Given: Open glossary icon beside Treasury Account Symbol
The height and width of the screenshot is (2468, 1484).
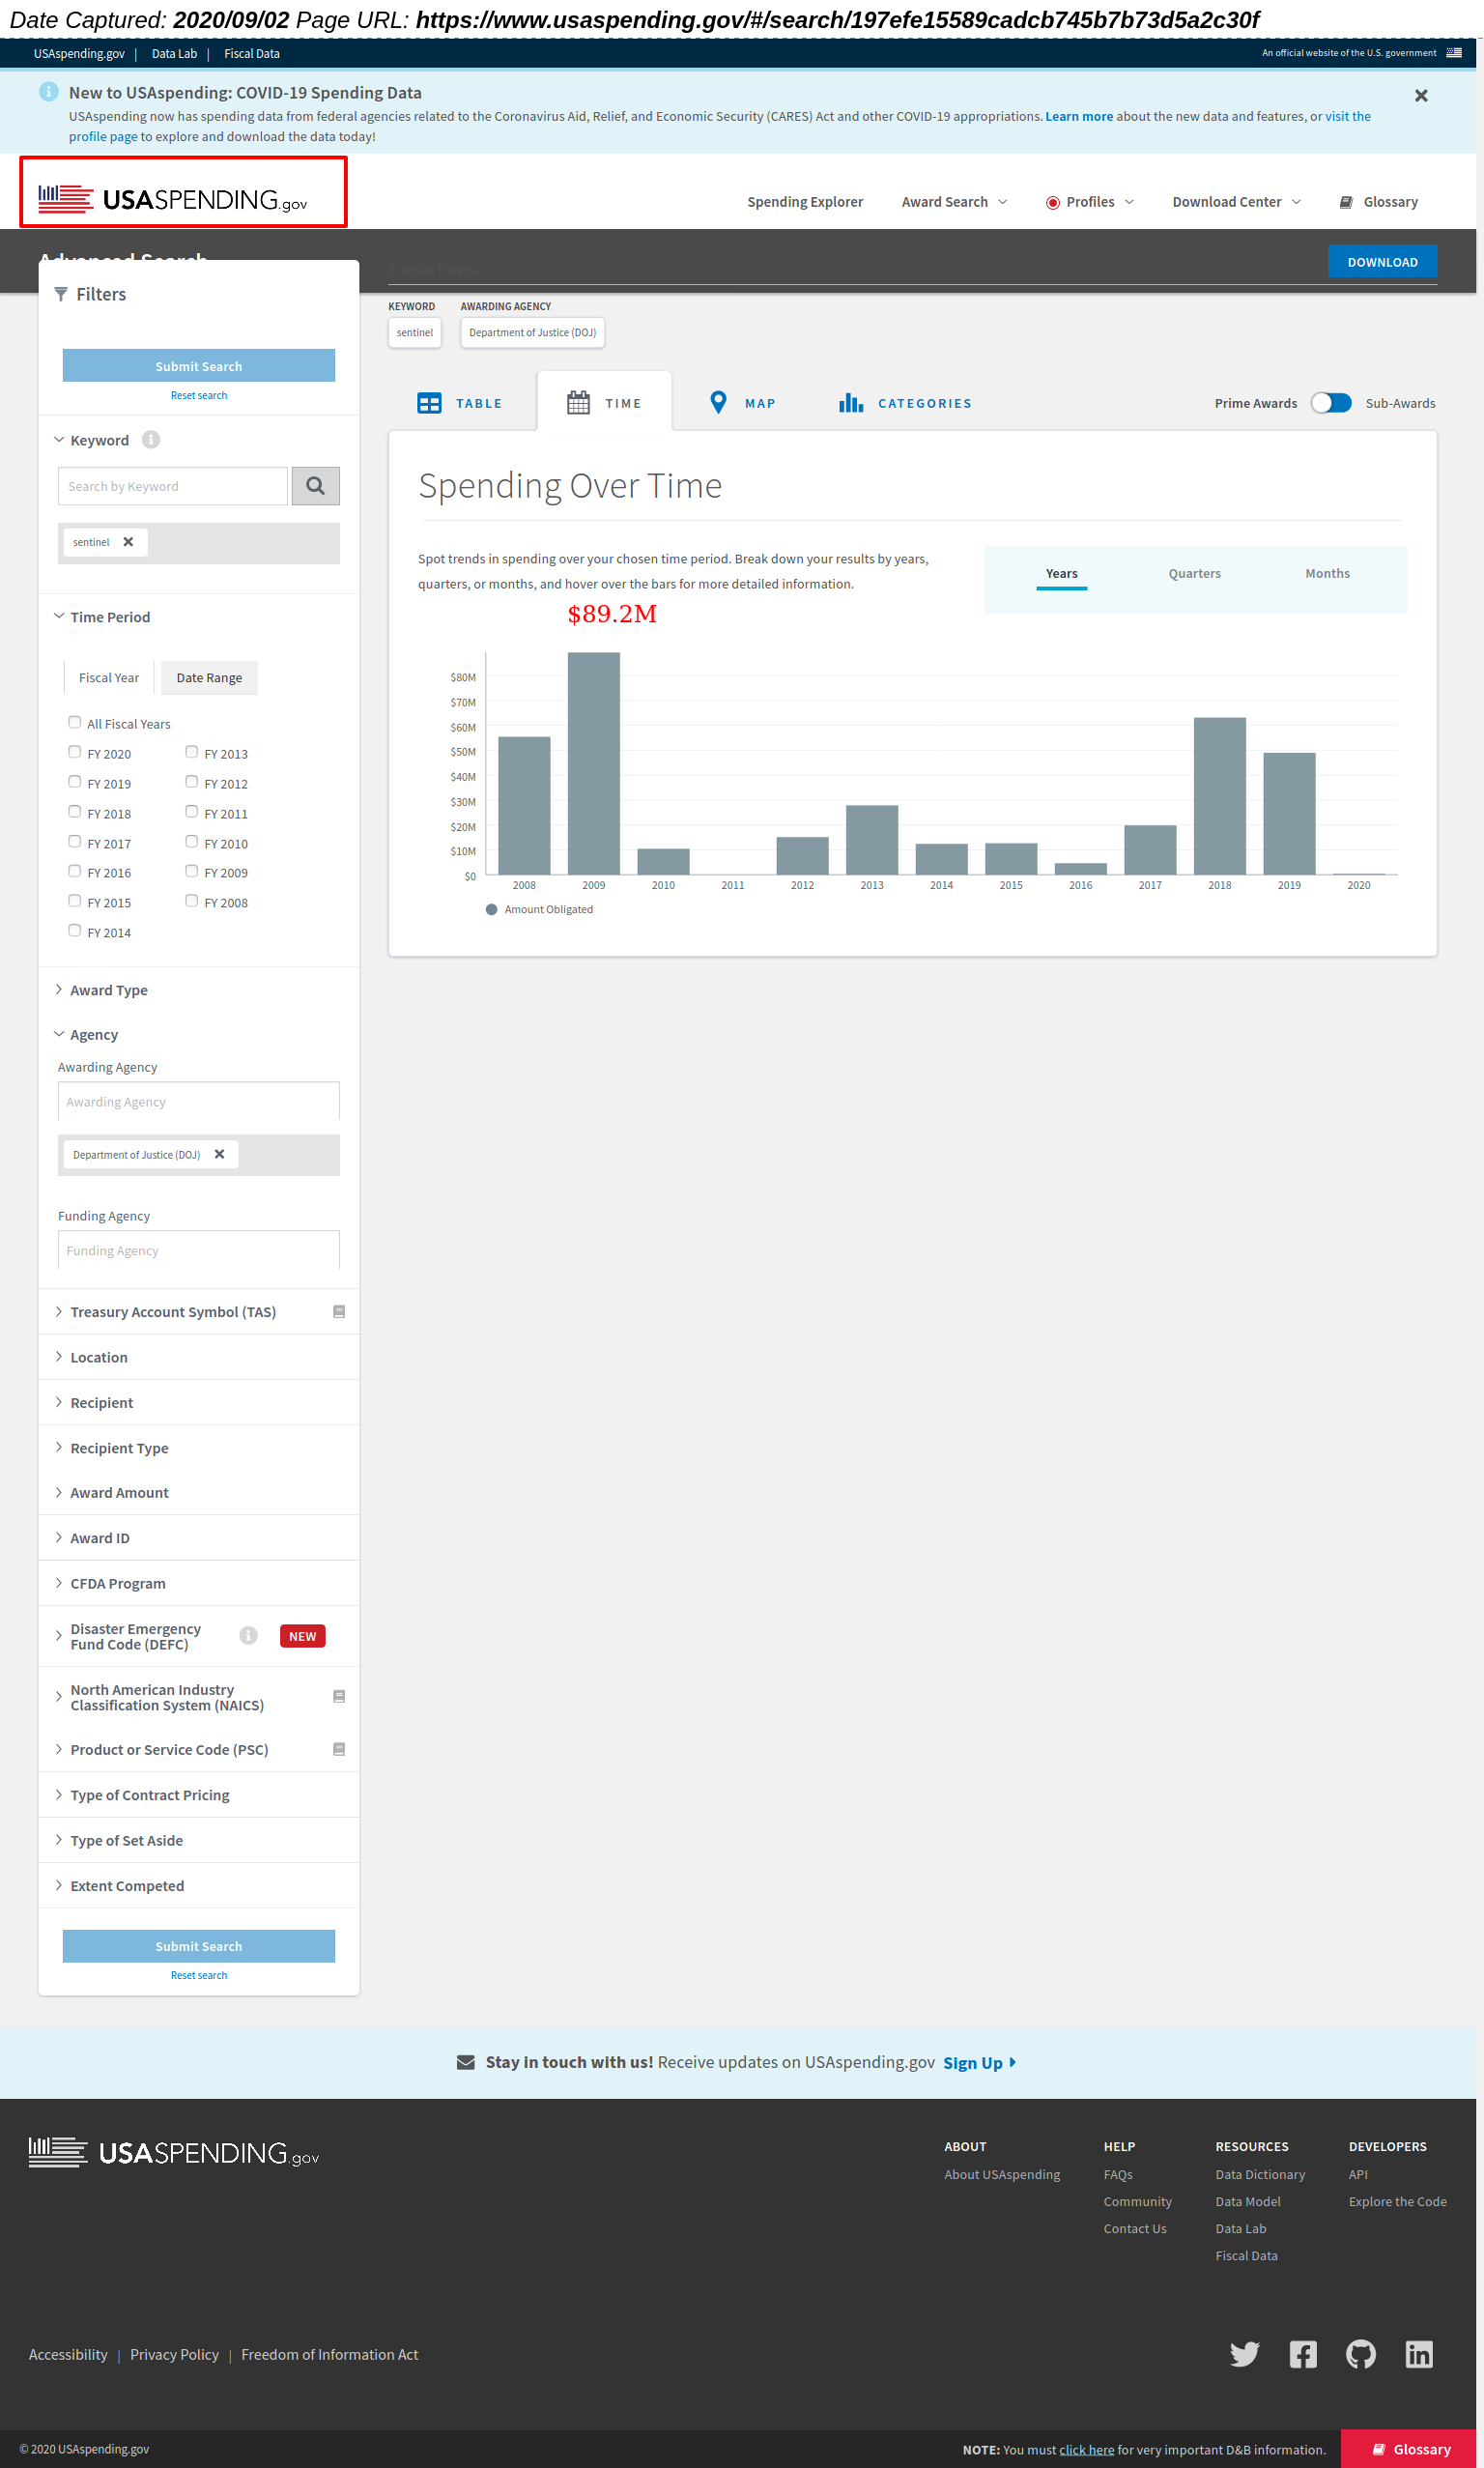Looking at the screenshot, I should pos(339,1311).
